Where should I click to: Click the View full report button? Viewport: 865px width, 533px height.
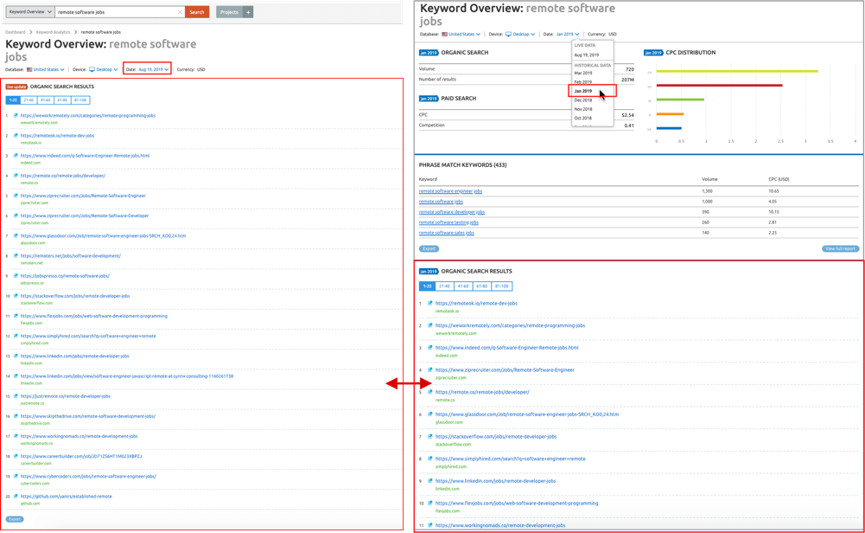[x=839, y=248]
